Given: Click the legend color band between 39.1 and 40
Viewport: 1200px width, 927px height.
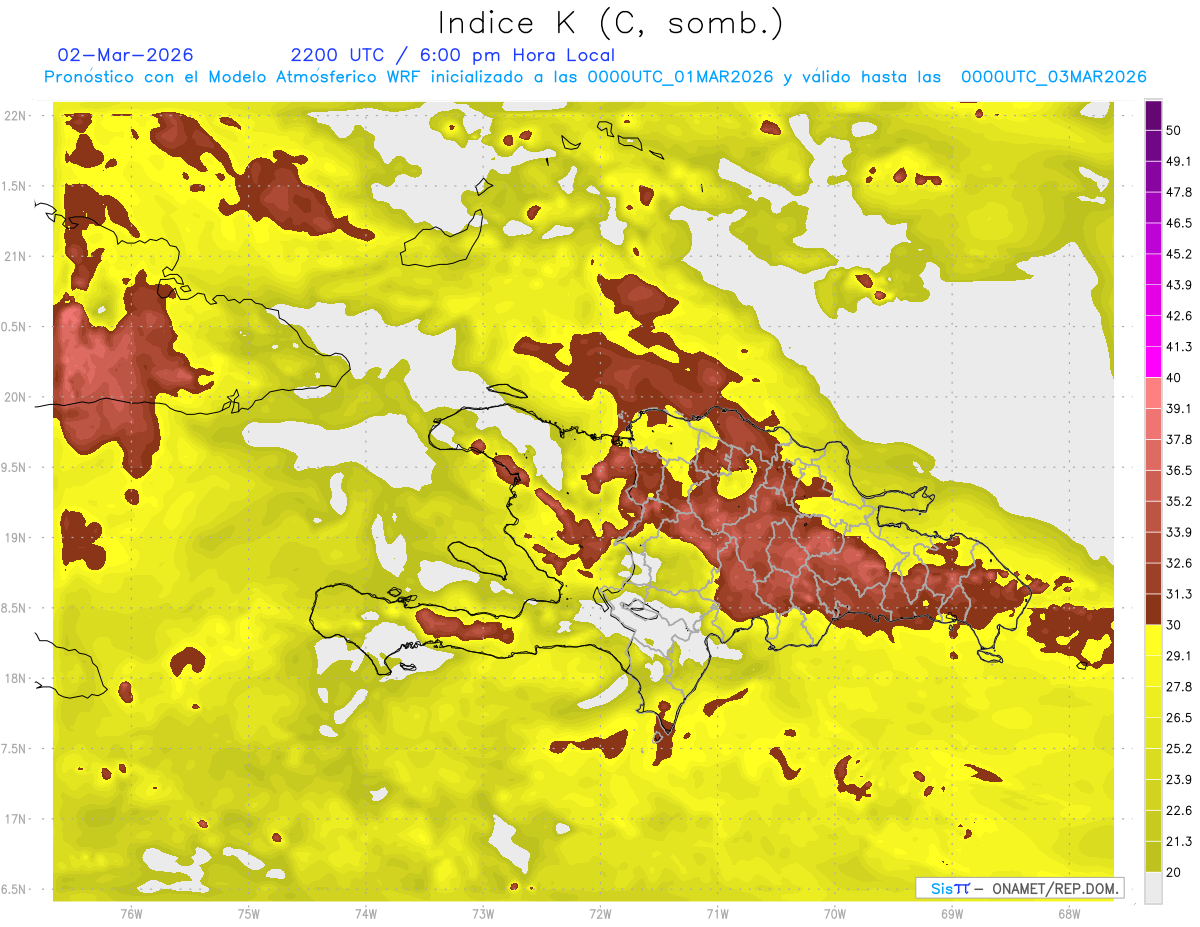Looking at the screenshot, I should click(x=1153, y=393).
